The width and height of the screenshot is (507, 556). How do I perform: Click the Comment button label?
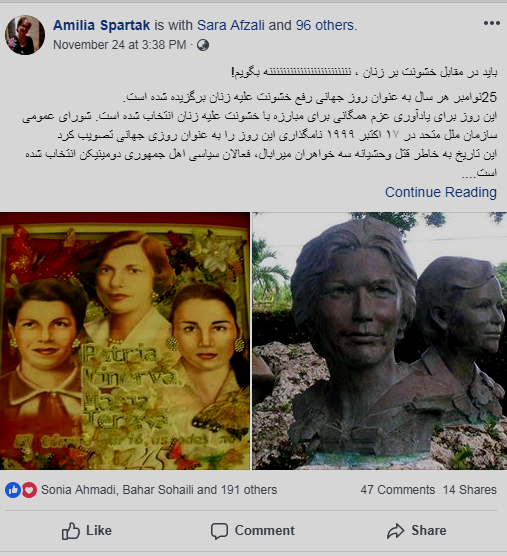click(x=264, y=531)
